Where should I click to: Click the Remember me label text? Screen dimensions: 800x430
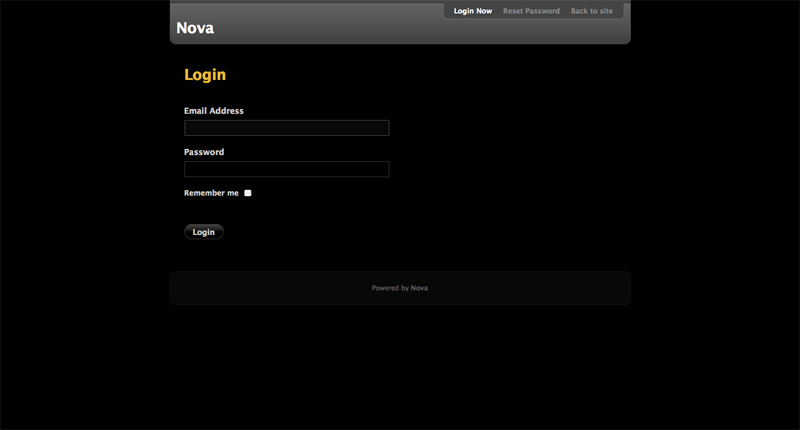(x=211, y=193)
